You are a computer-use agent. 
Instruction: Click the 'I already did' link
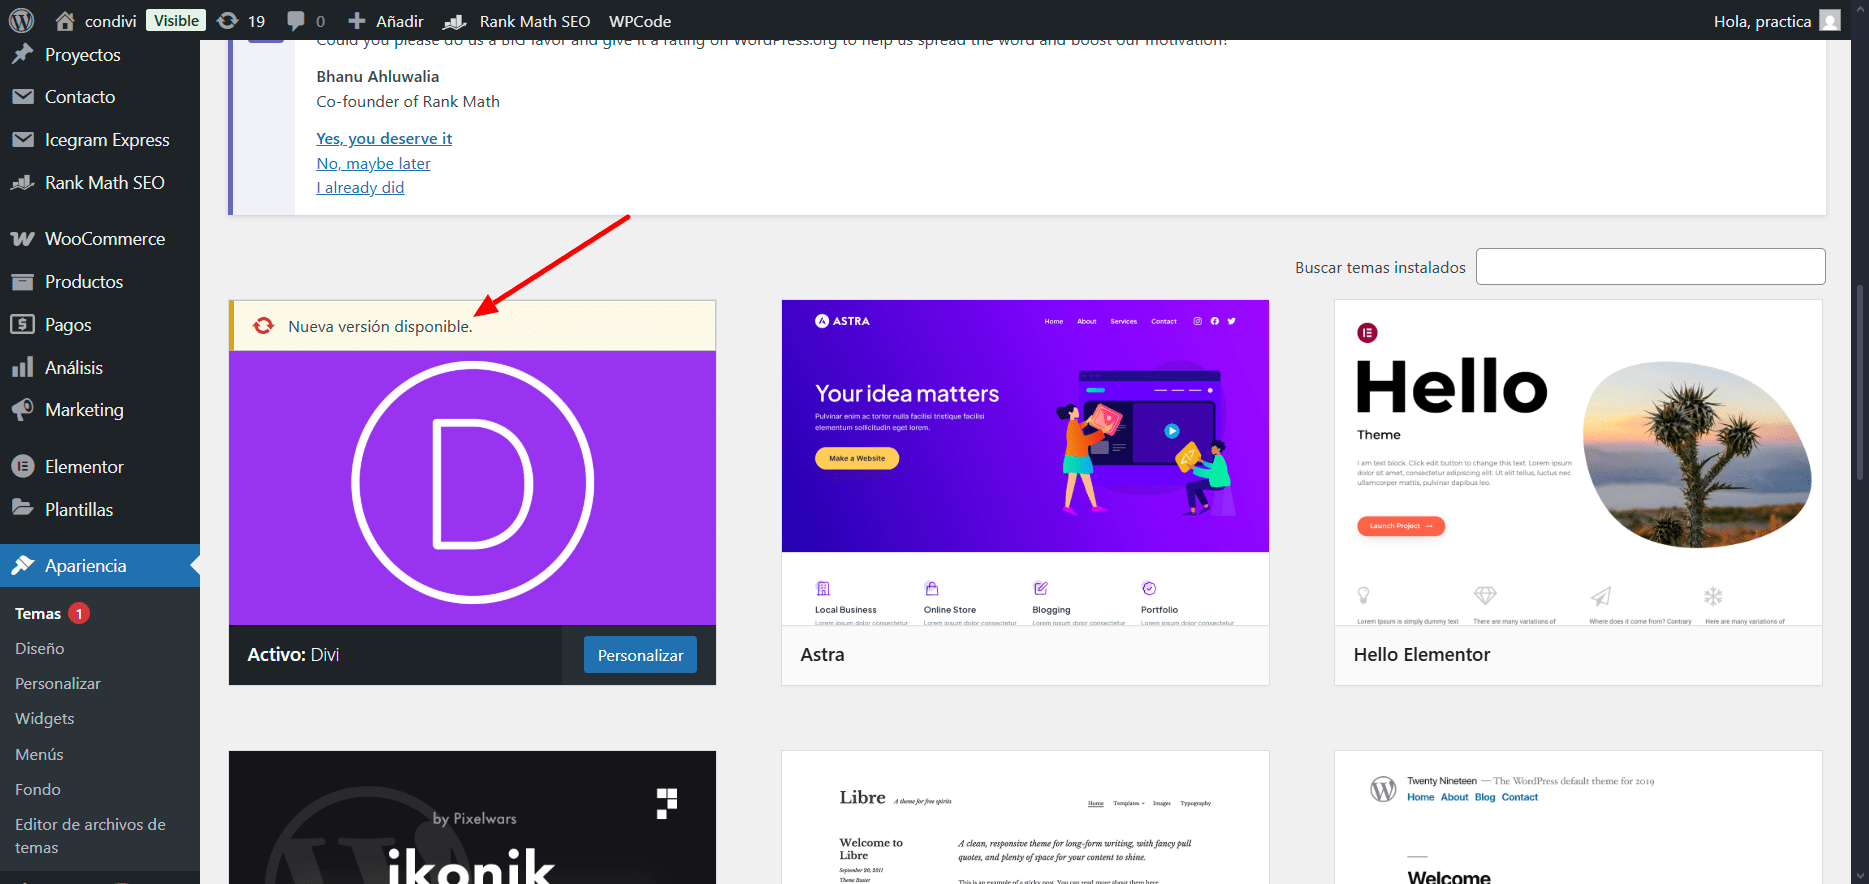tap(360, 188)
